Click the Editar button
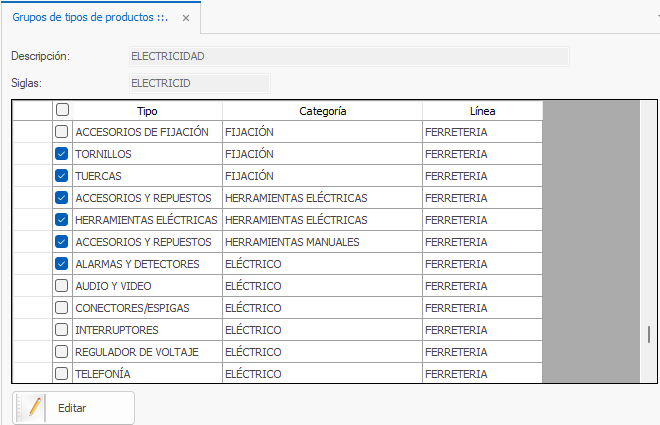Image resolution: width=660 pixels, height=425 pixels. coord(74,408)
